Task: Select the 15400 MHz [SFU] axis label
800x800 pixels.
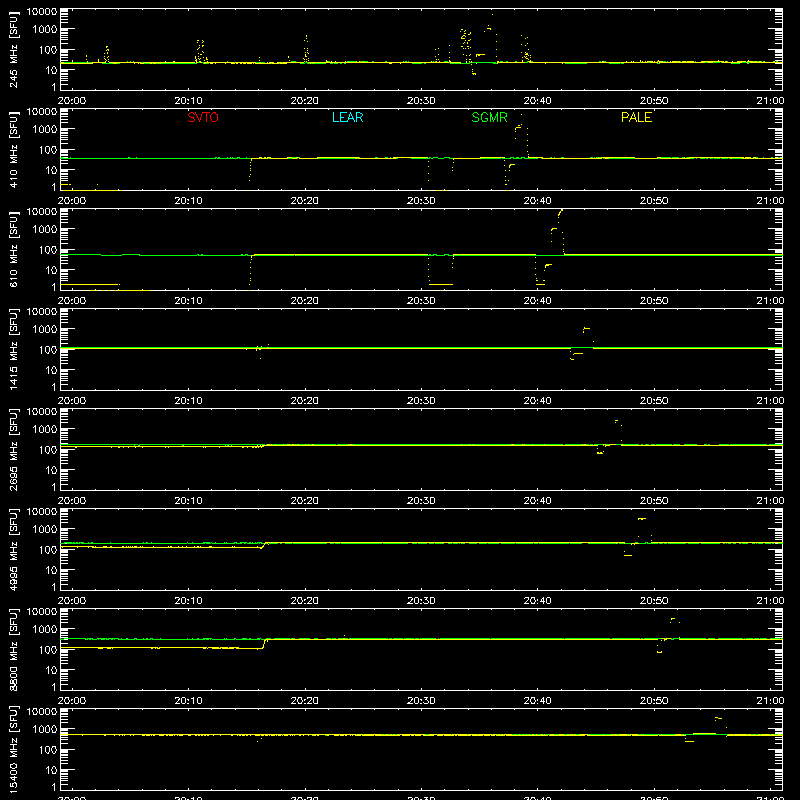Action: 14,750
